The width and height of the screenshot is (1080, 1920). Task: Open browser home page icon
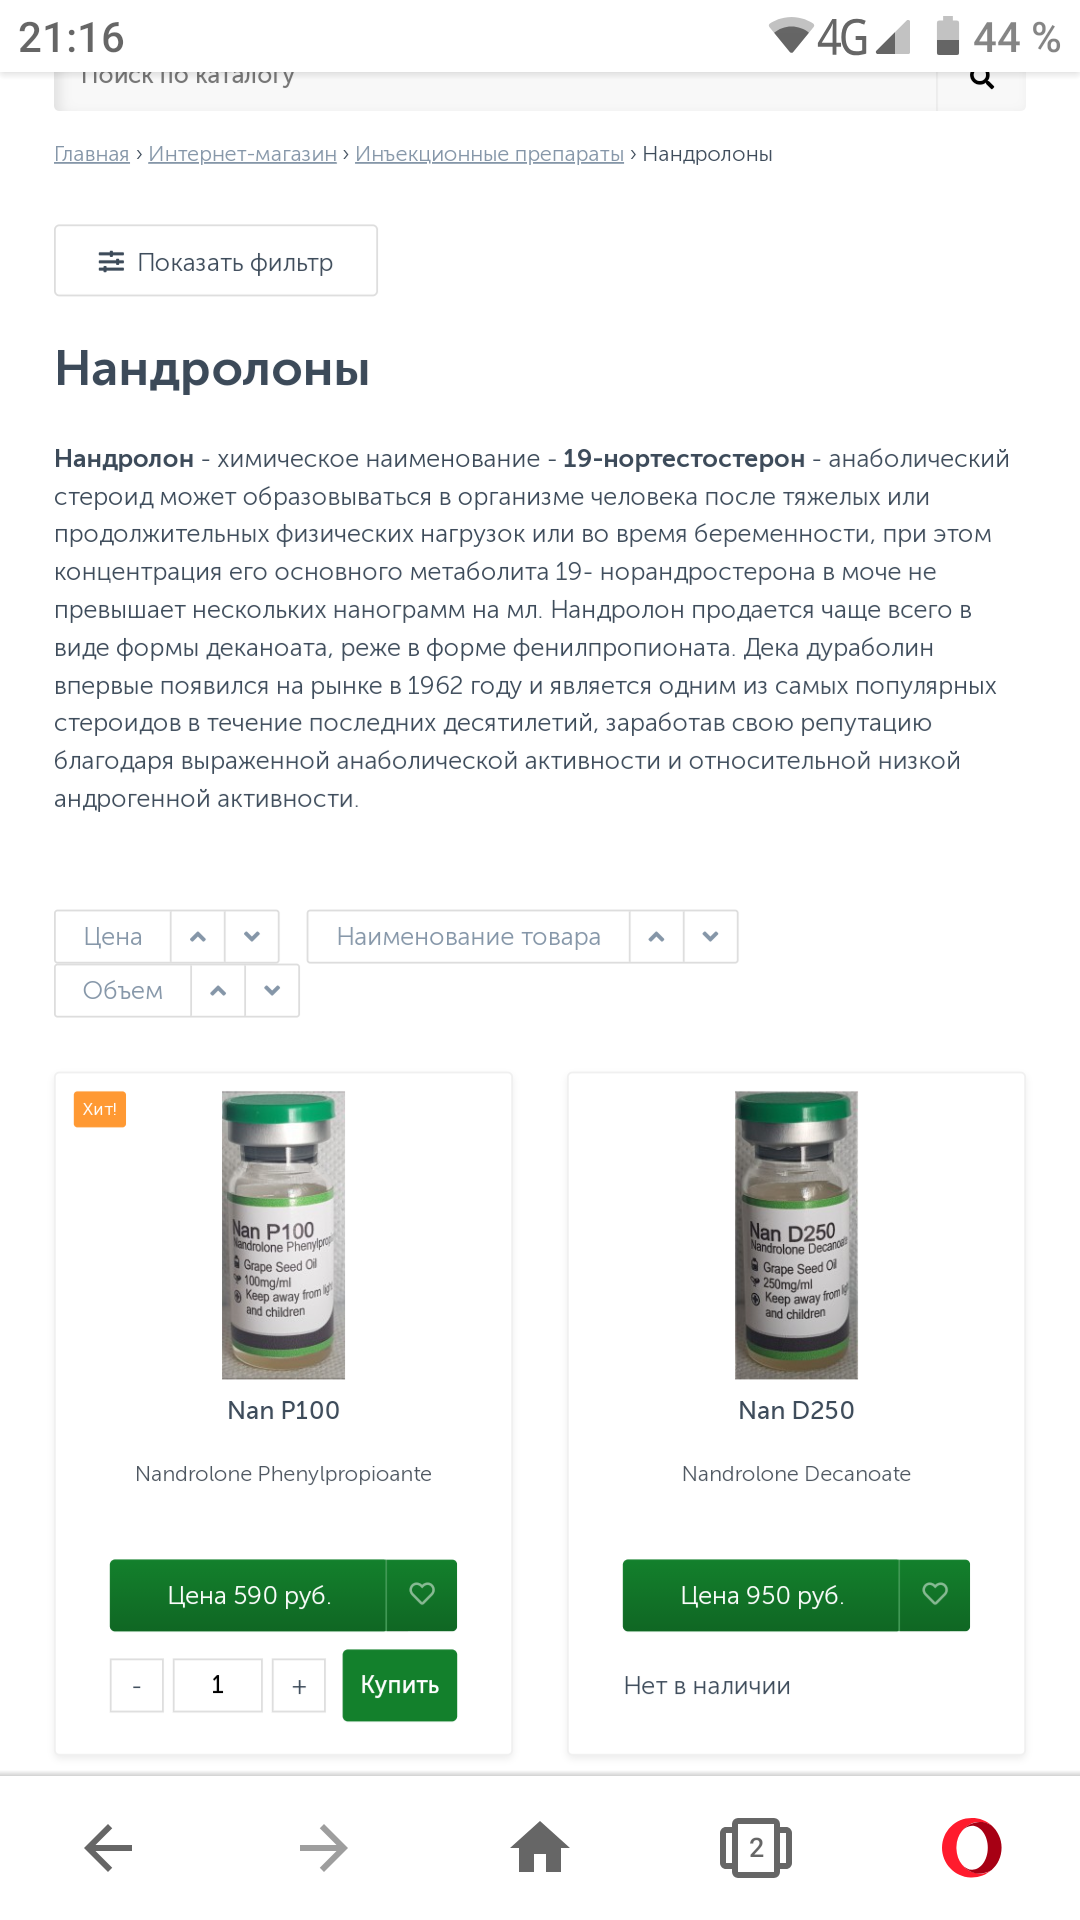click(x=540, y=1846)
